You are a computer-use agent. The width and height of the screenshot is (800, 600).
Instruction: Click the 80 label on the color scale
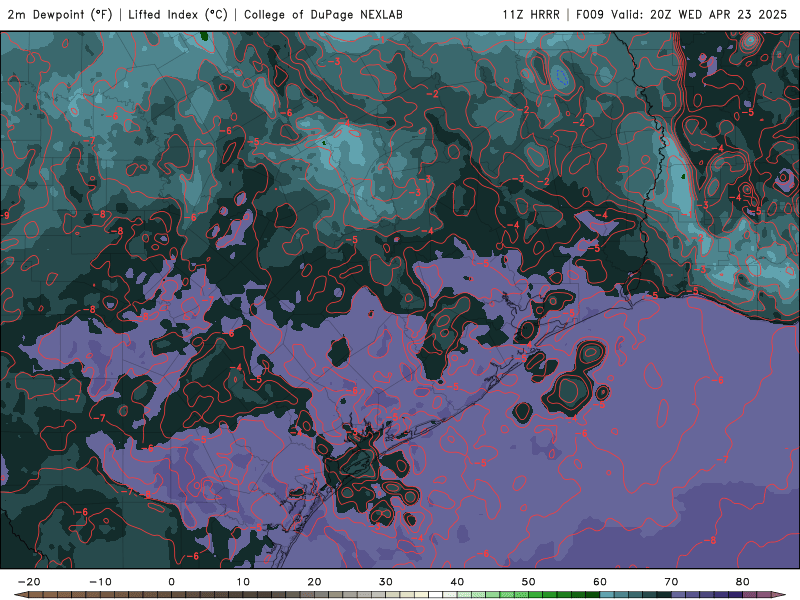tap(743, 582)
